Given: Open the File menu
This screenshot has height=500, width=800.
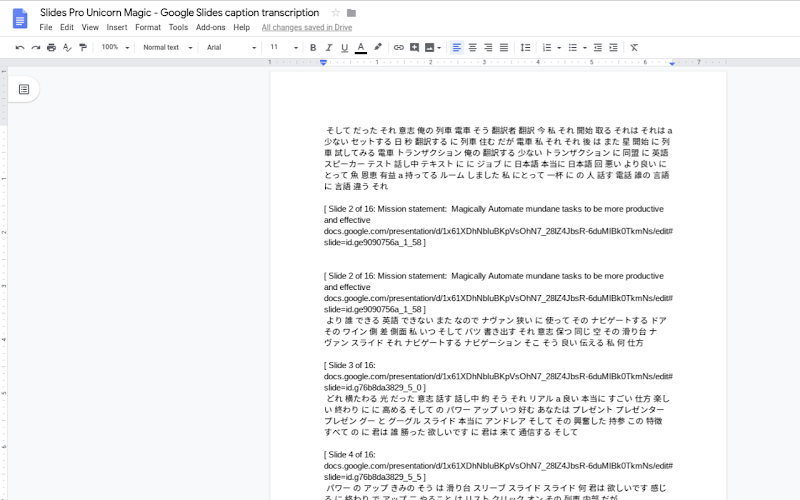Looking at the screenshot, I should [x=46, y=28].
